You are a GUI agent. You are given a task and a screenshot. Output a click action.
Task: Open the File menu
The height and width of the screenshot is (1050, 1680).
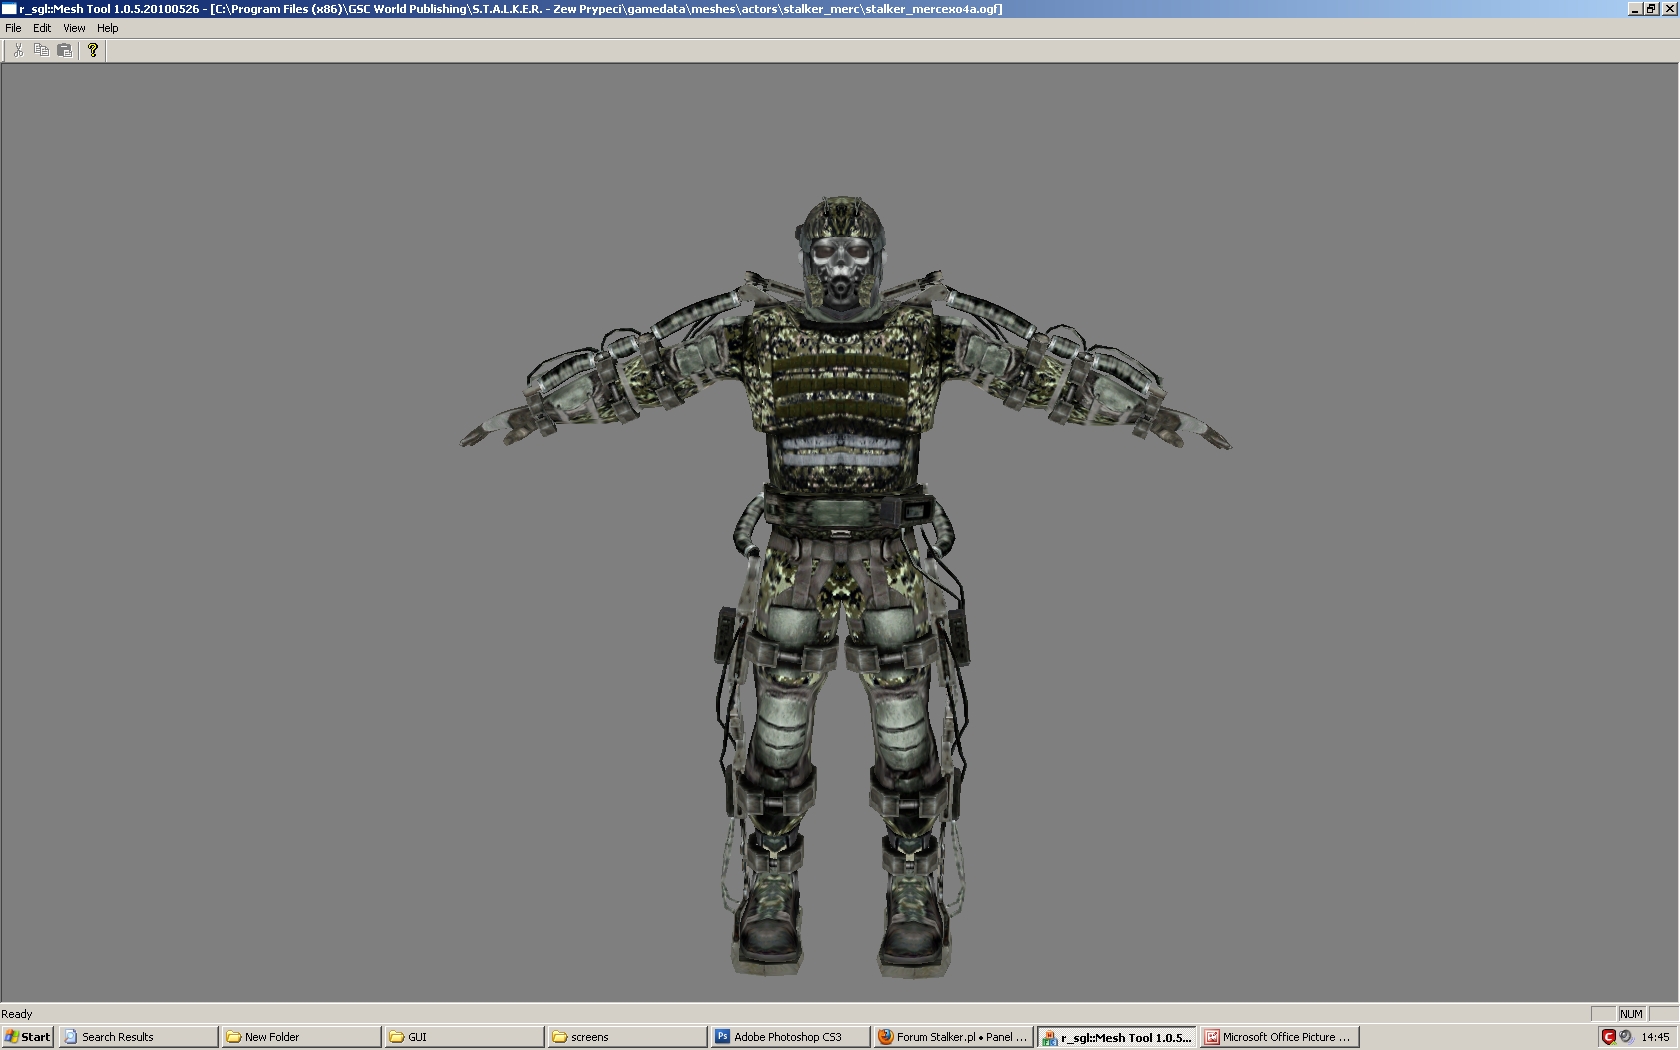point(13,28)
